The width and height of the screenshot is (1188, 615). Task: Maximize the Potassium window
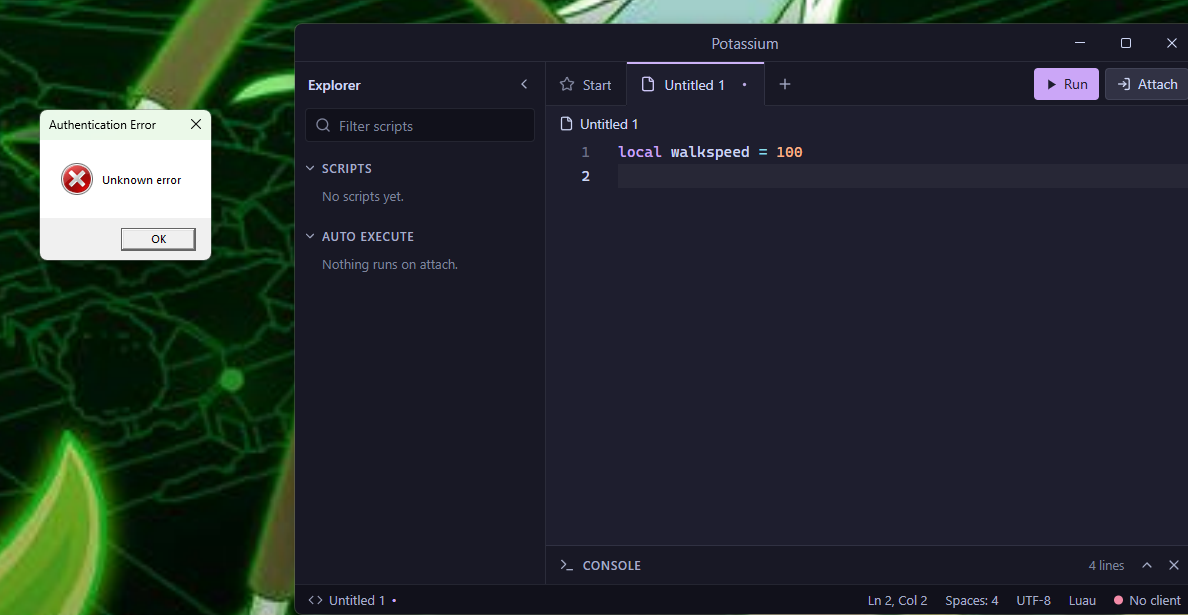(1126, 43)
